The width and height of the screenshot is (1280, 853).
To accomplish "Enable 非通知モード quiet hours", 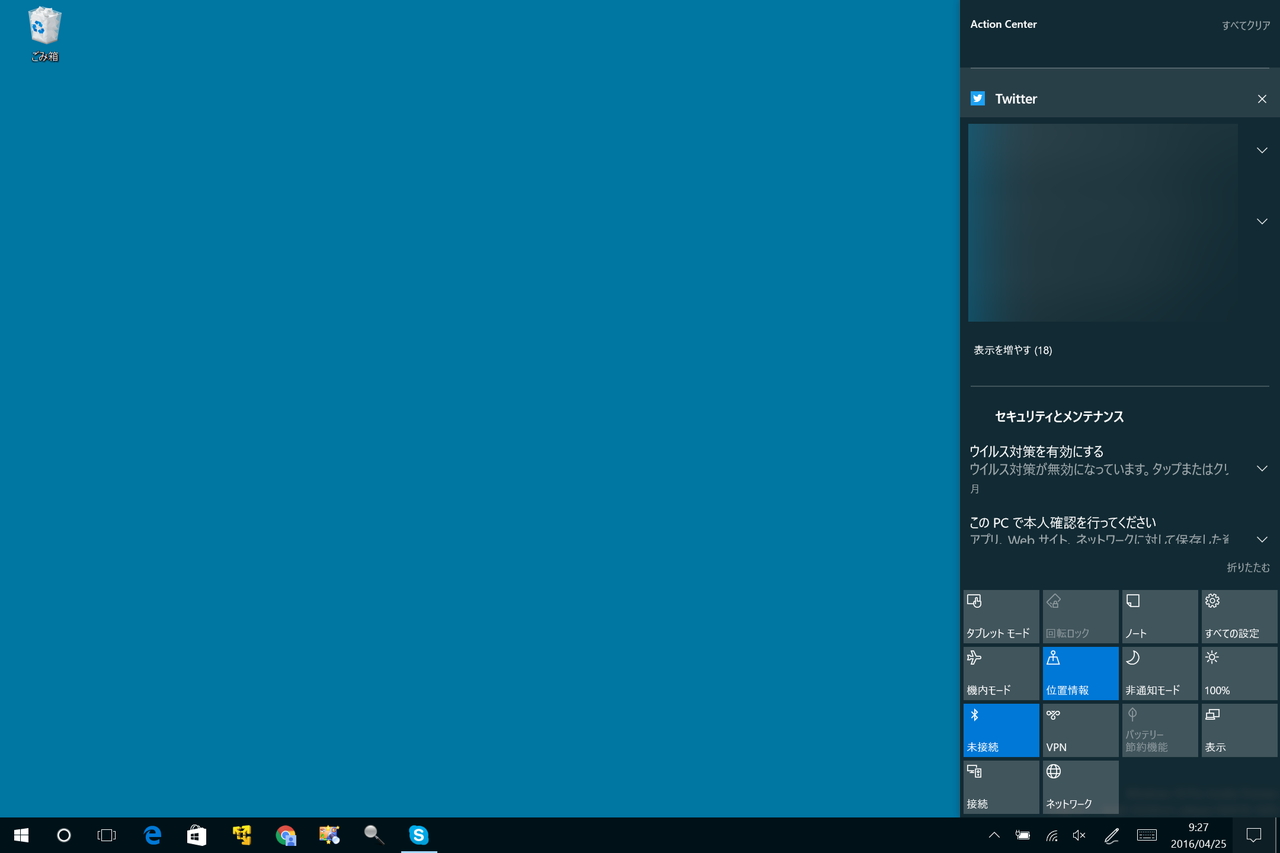I will pyautogui.click(x=1160, y=674).
